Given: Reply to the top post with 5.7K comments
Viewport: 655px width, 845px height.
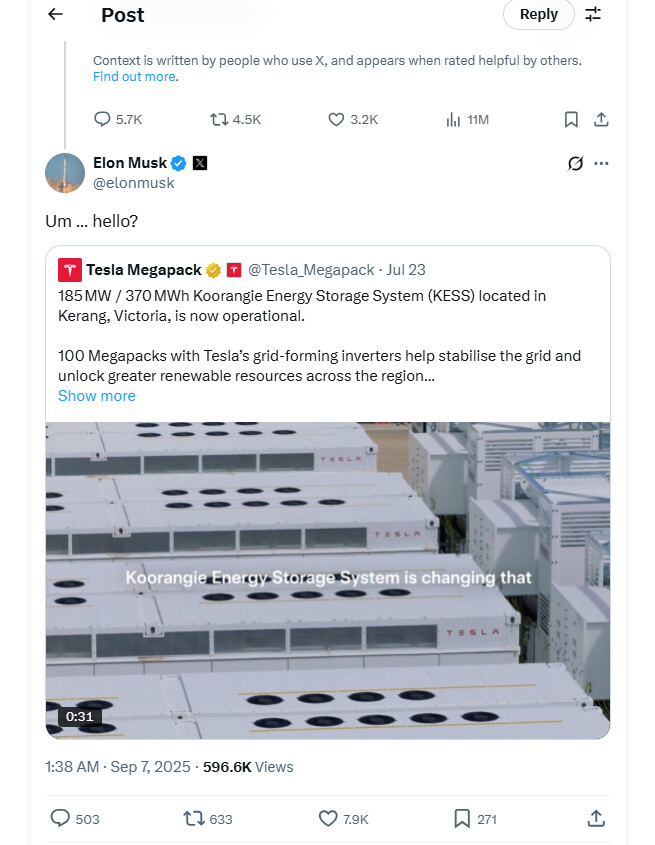Looking at the screenshot, I should [102, 119].
